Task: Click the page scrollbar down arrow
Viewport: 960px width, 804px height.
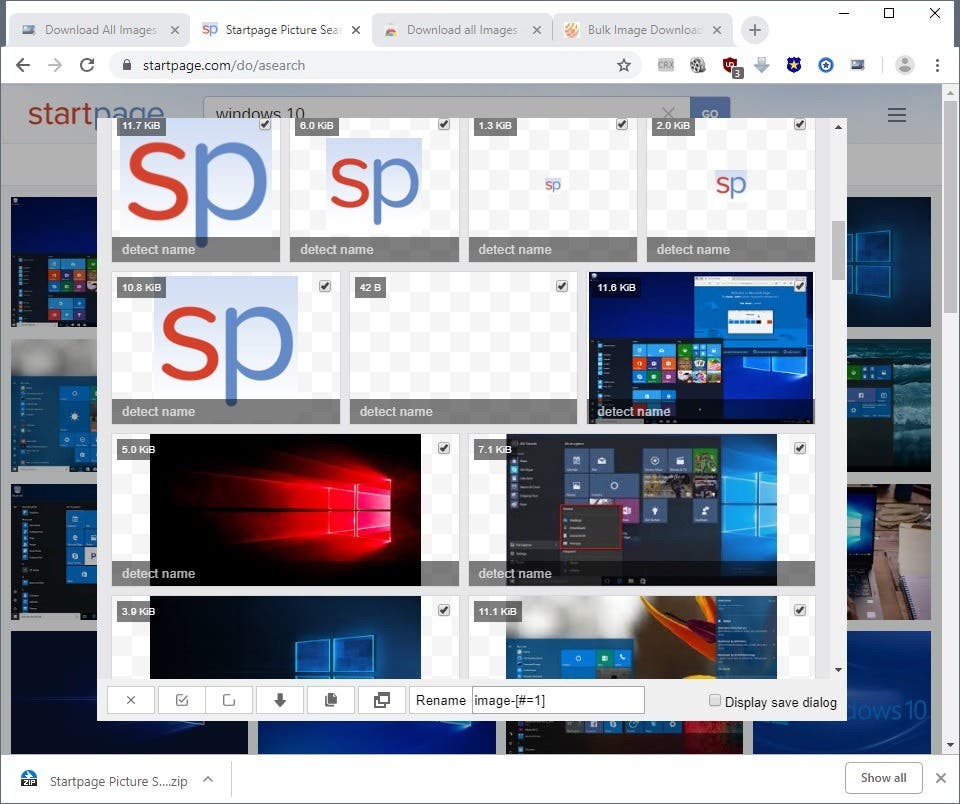Action: (x=950, y=745)
